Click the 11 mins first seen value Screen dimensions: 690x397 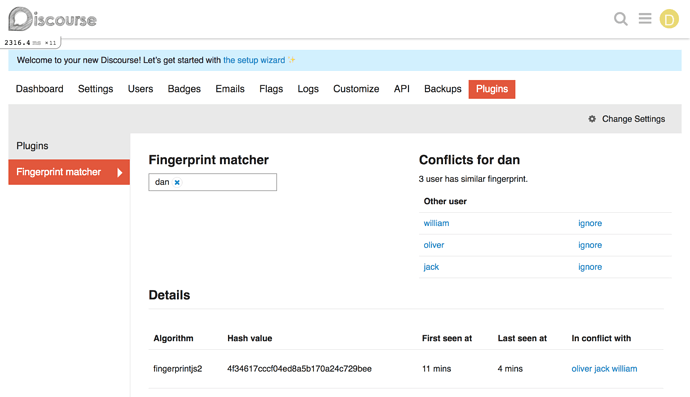(436, 369)
